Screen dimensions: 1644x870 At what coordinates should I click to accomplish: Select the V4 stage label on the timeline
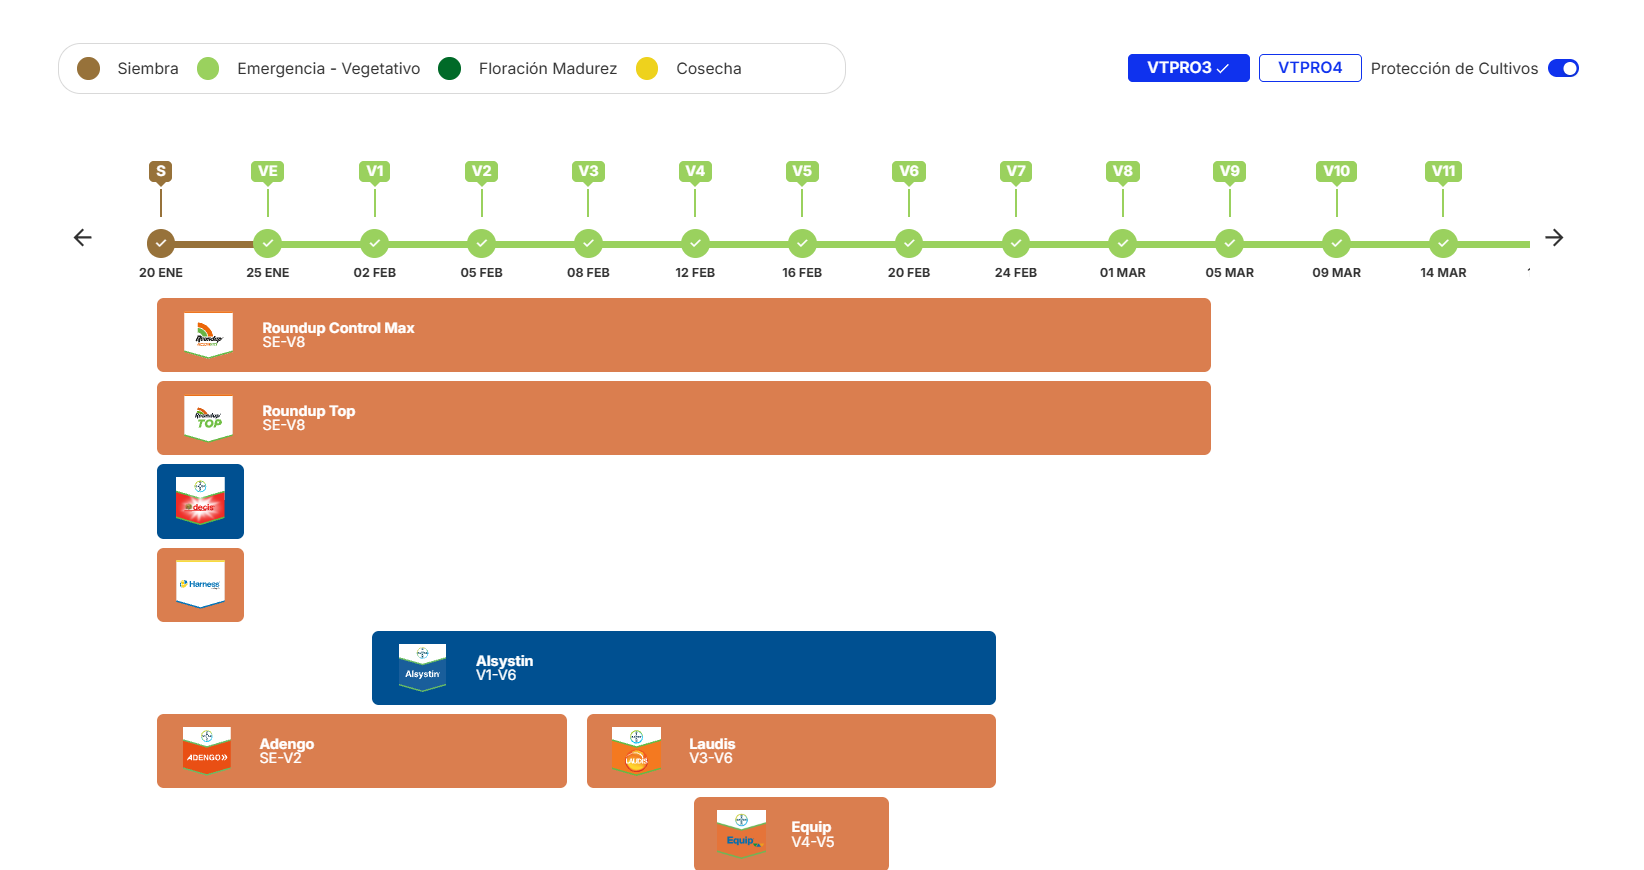click(x=695, y=171)
